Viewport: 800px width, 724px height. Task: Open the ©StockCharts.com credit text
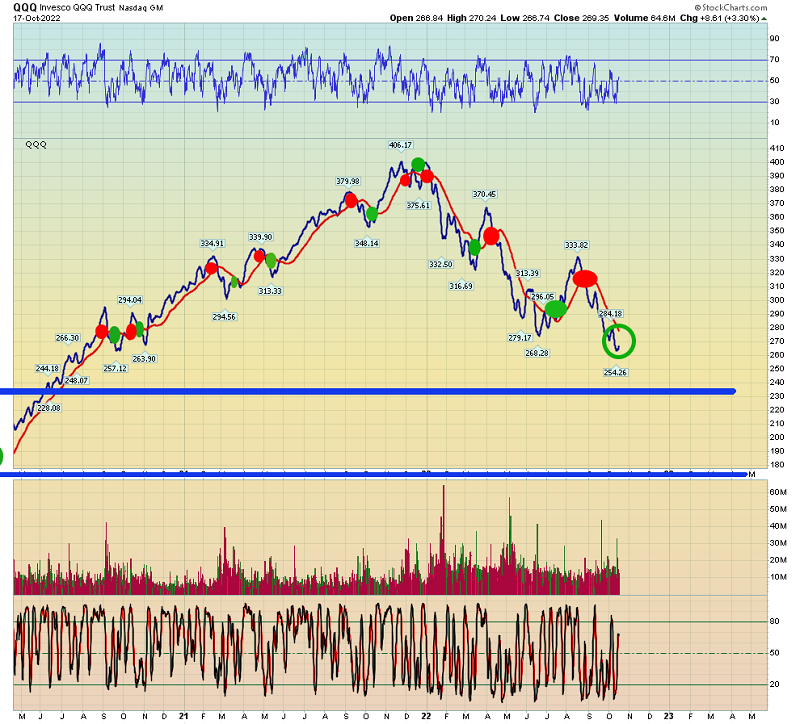click(x=731, y=7)
